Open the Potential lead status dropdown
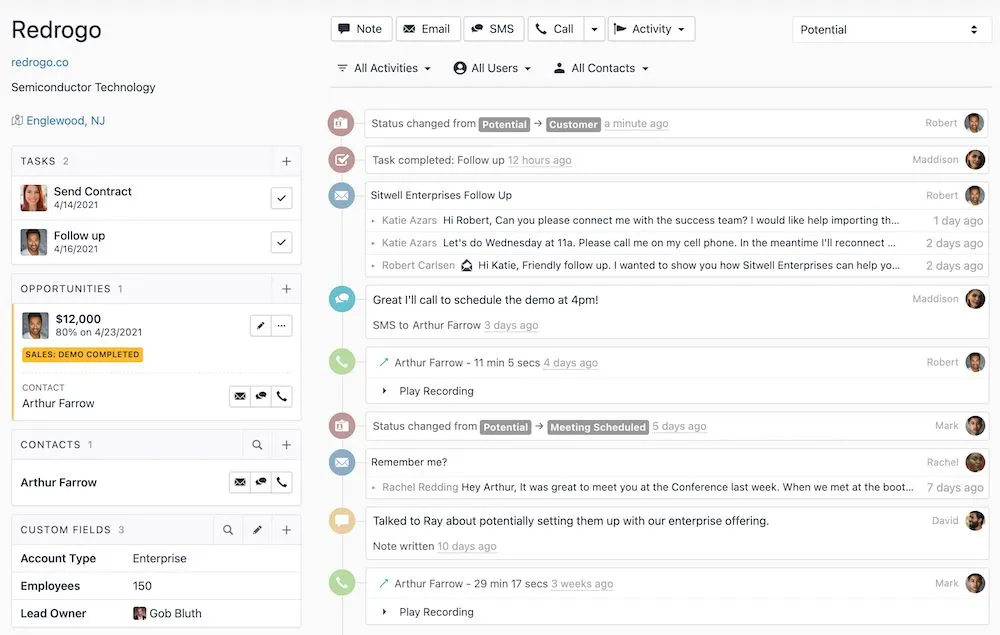The width and height of the screenshot is (1000, 635). (889, 29)
